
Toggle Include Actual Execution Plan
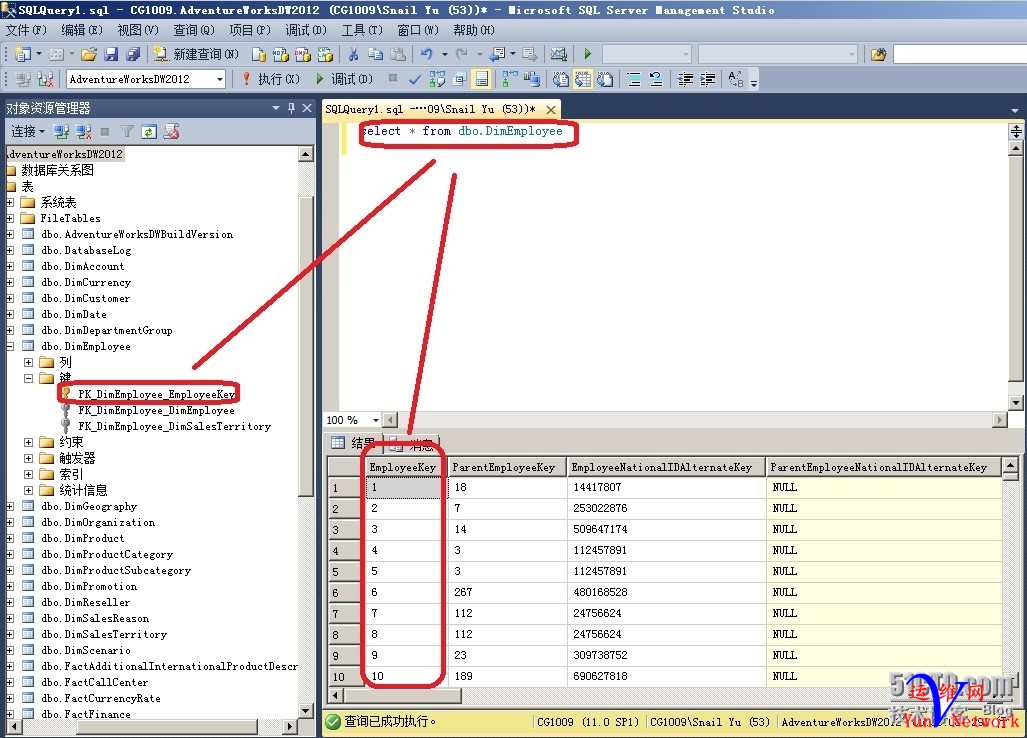[x=509, y=79]
